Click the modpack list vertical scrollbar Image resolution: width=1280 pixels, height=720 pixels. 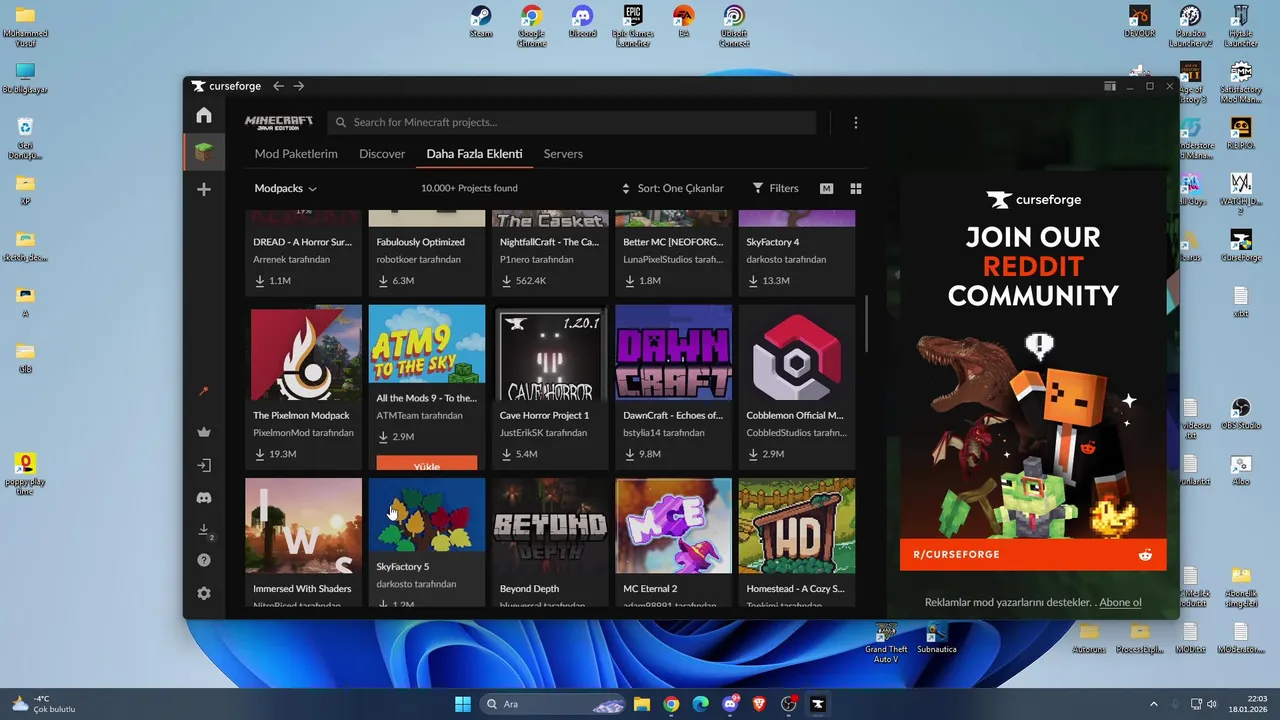[x=866, y=322]
